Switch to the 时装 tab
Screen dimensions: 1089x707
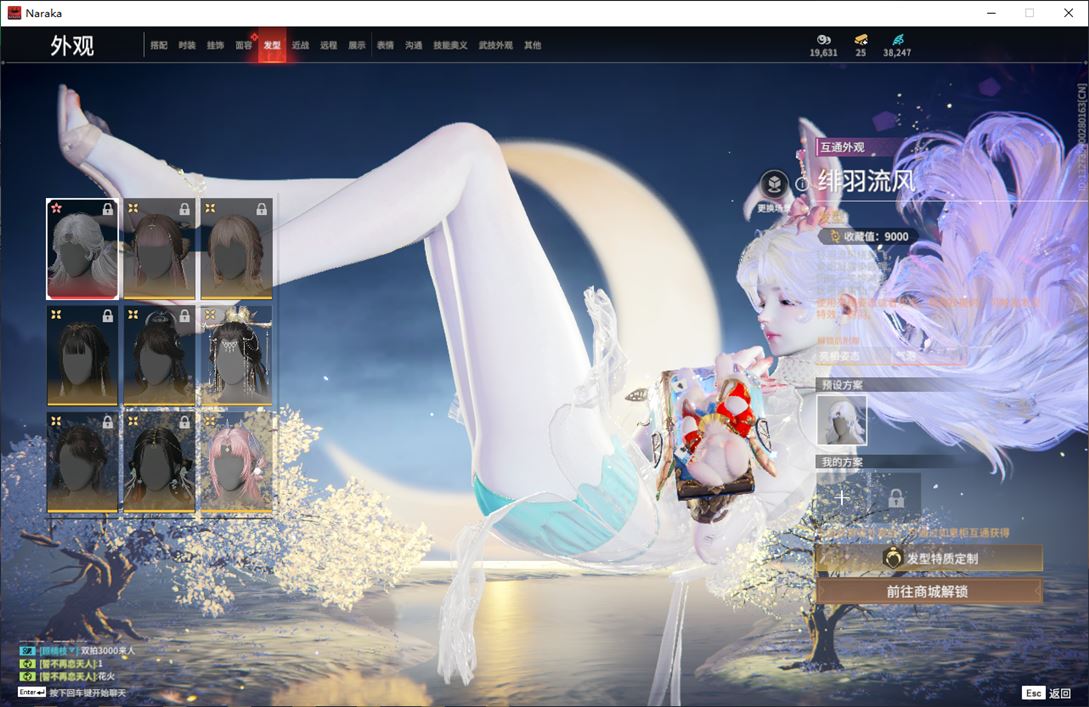(187, 46)
